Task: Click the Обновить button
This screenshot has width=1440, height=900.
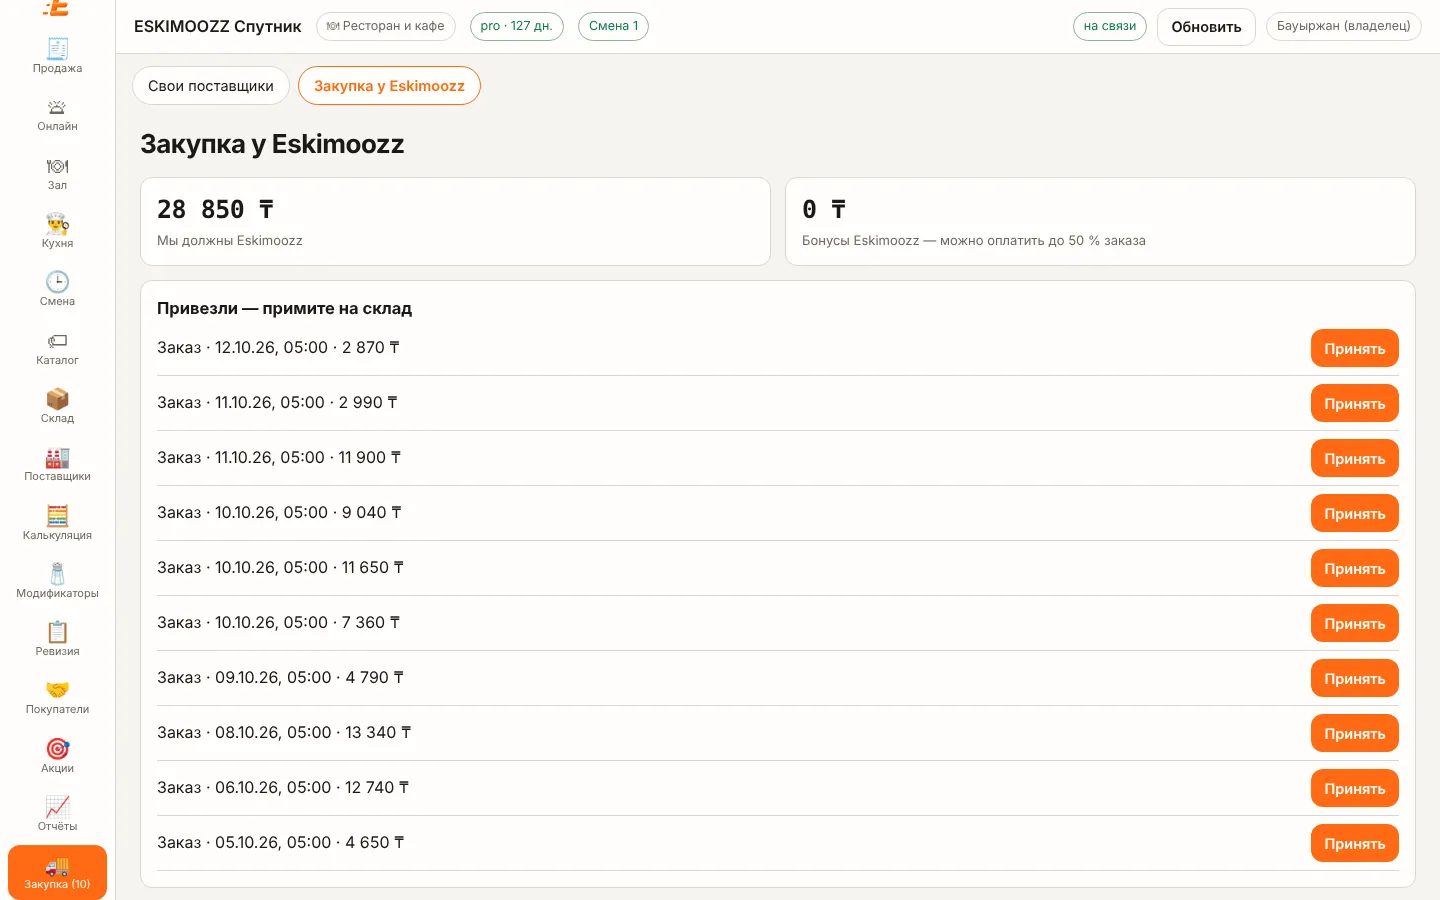Action: [x=1206, y=27]
